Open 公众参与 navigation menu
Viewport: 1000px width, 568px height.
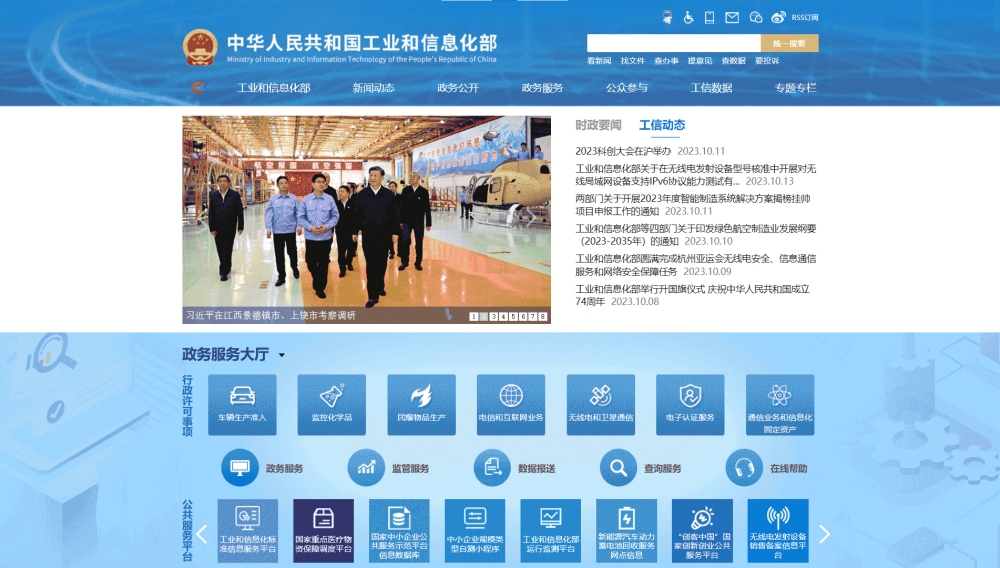click(x=627, y=88)
